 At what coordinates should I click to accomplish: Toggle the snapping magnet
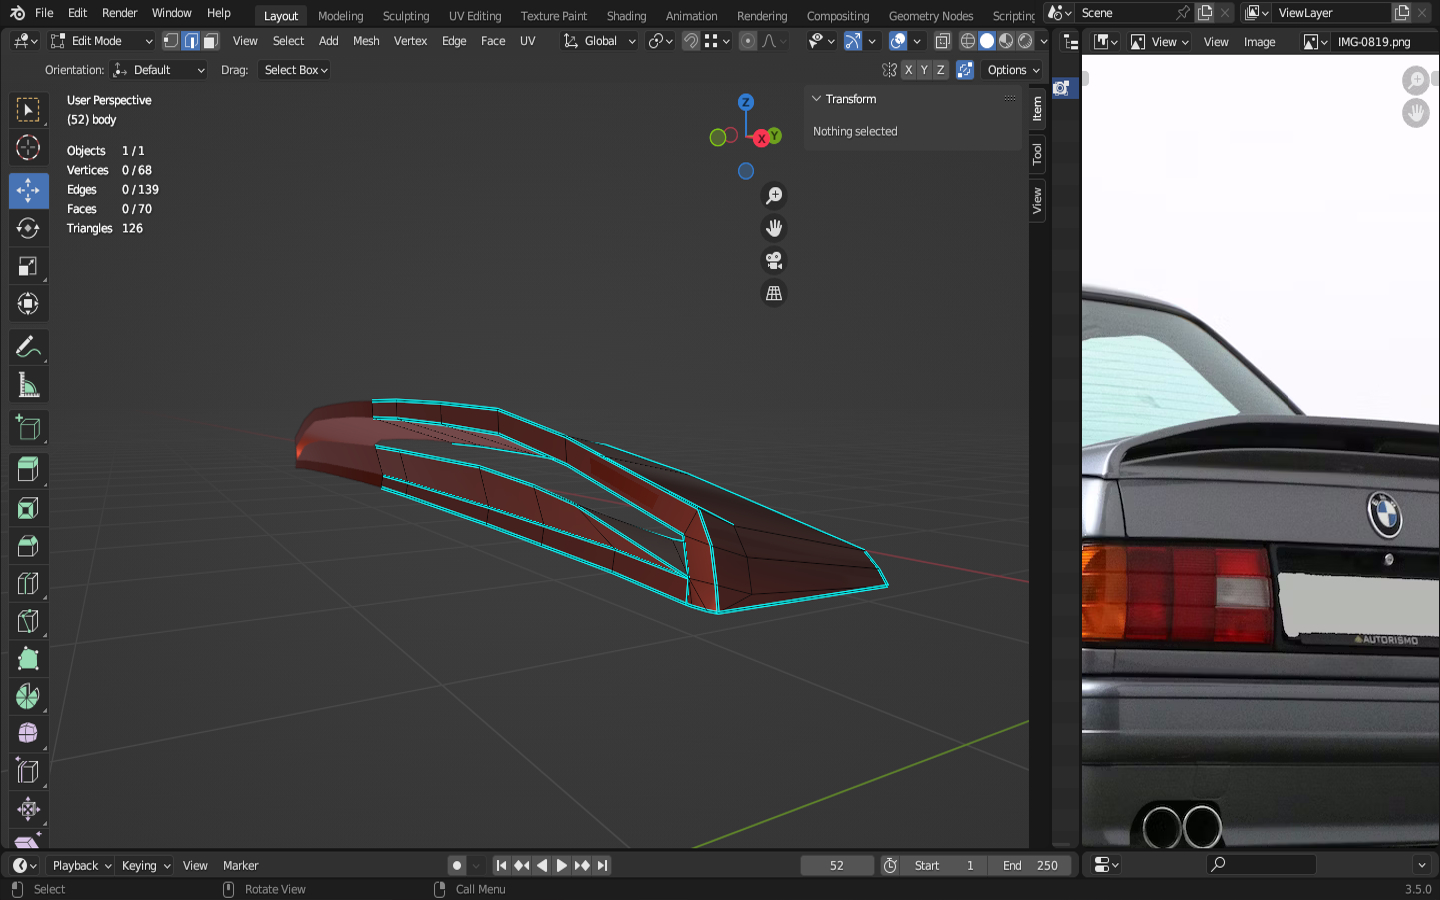click(x=691, y=41)
